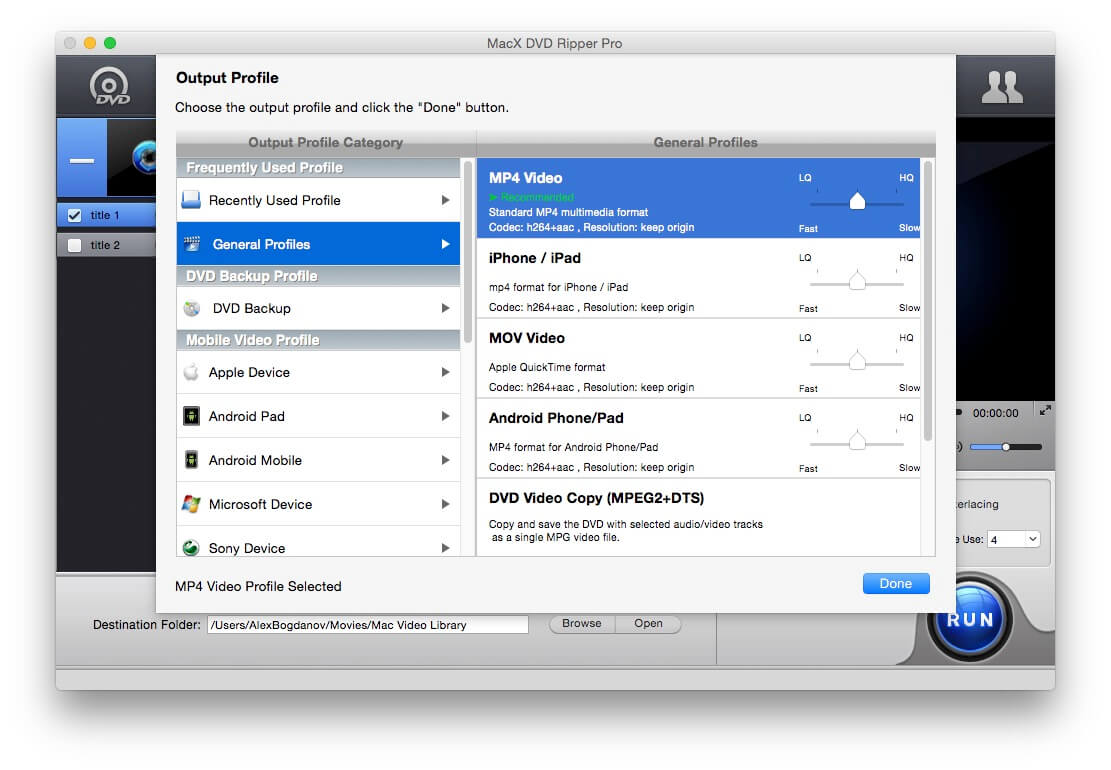The width and height of the screenshot is (1111, 770).
Task: Click the two-people user icon at top right
Action: (1002, 87)
